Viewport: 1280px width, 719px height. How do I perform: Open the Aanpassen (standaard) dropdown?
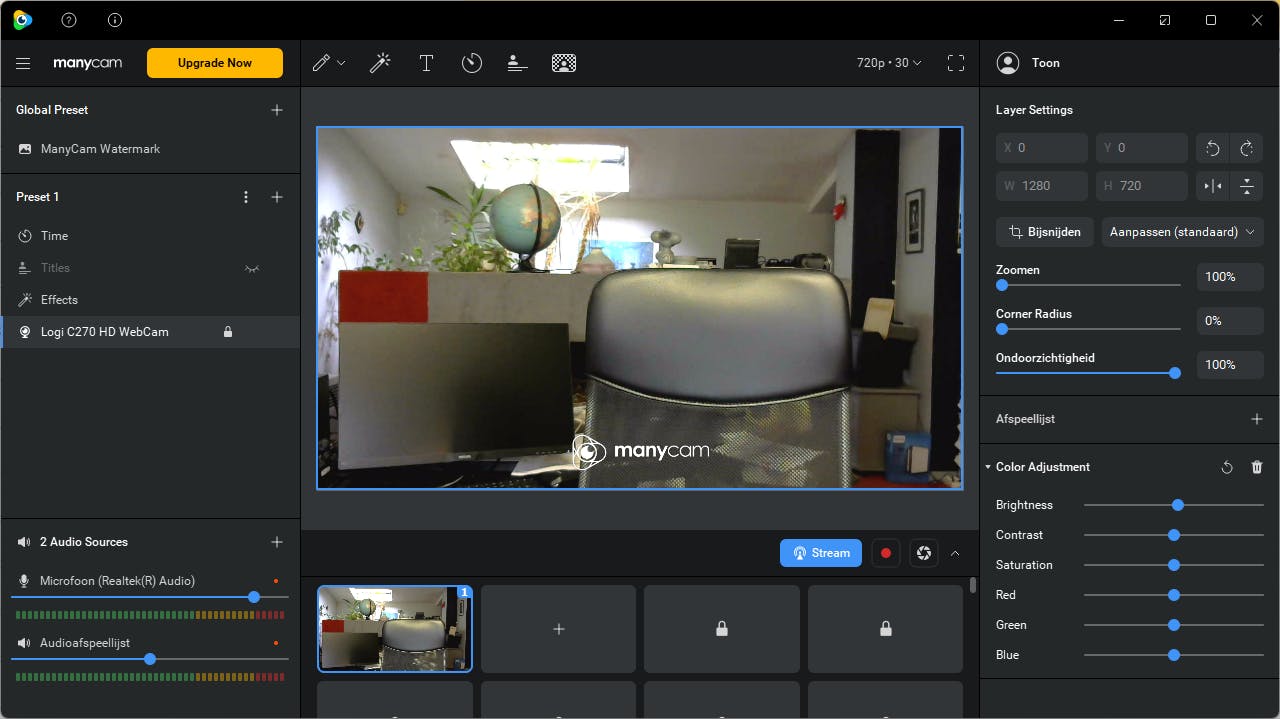tap(1182, 232)
